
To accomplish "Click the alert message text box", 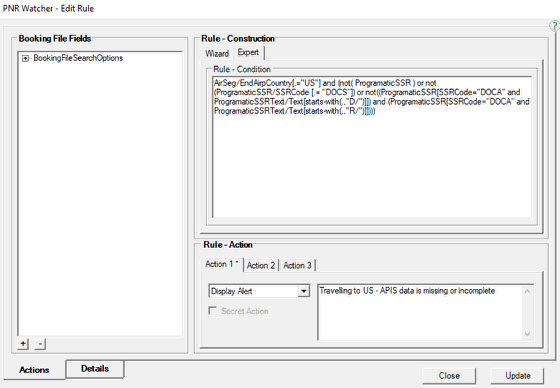I will click(420, 312).
